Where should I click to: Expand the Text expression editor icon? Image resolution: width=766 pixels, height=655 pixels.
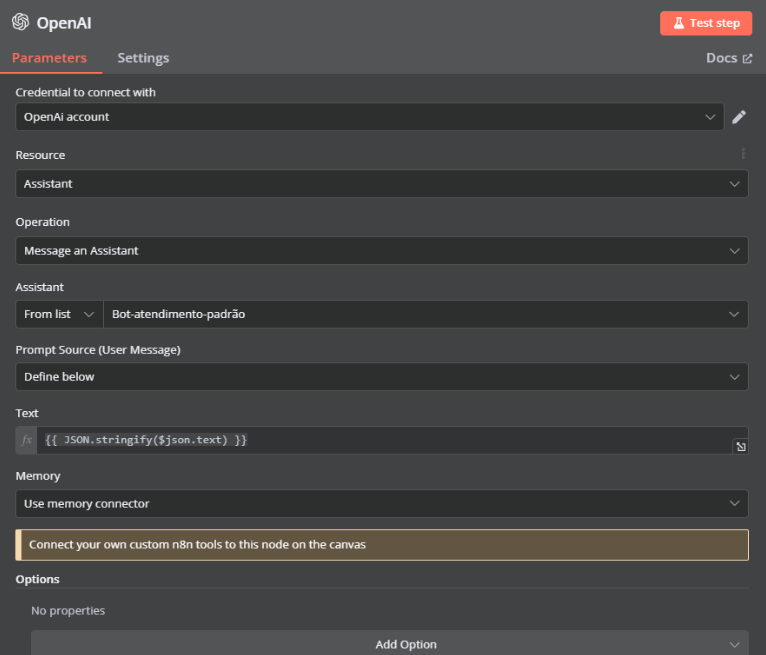741,446
